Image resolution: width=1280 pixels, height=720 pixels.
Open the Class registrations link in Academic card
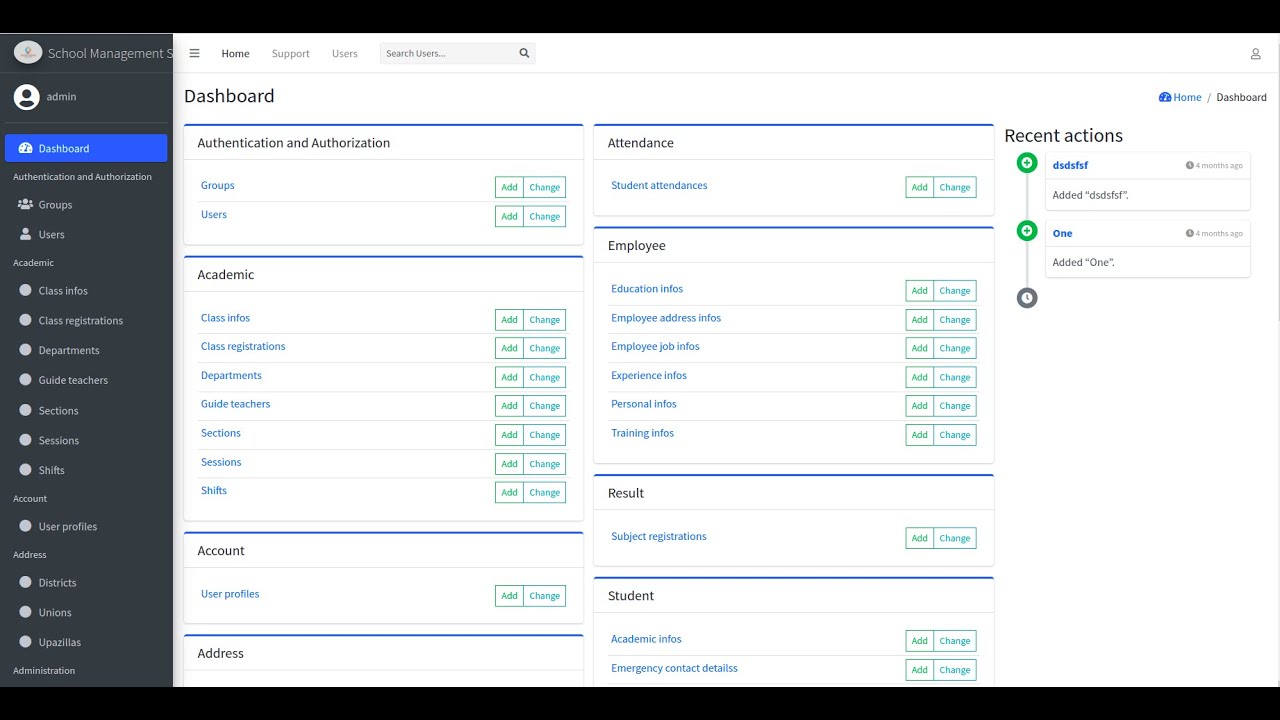click(x=243, y=346)
